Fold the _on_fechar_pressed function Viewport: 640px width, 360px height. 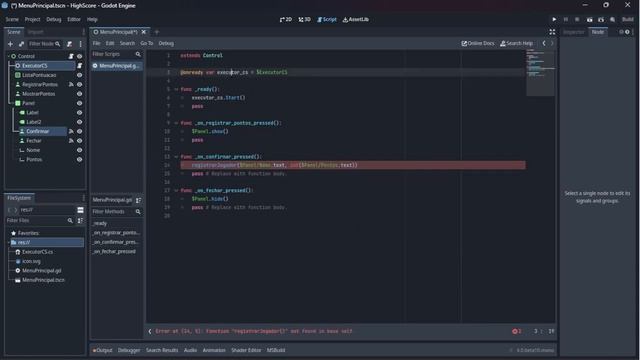(176, 191)
